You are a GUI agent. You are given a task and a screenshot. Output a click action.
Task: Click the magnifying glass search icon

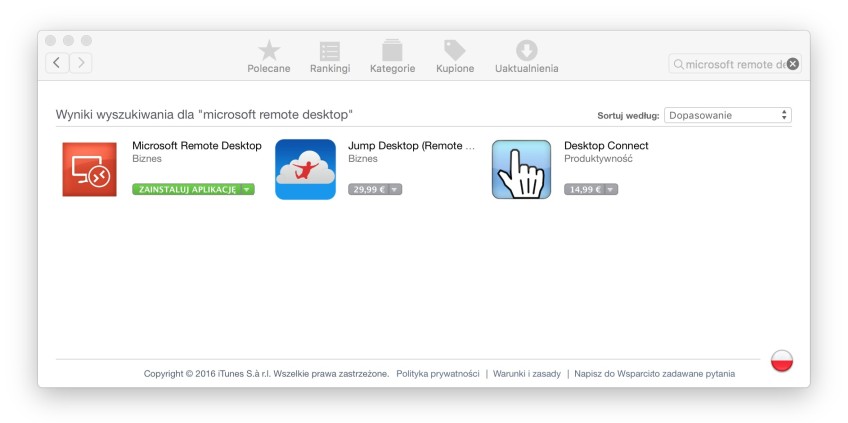[678, 64]
